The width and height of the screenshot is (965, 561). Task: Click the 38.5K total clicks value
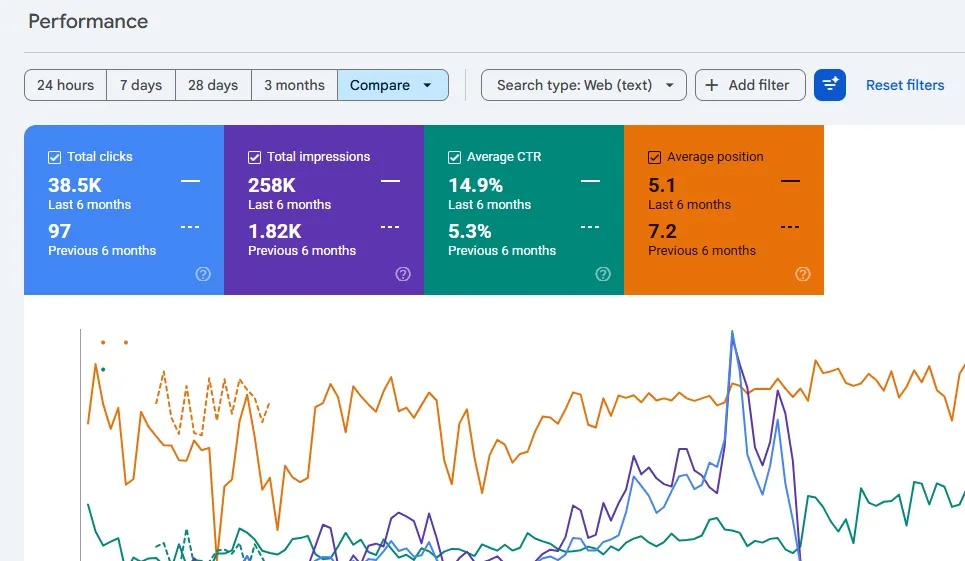tap(74, 185)
